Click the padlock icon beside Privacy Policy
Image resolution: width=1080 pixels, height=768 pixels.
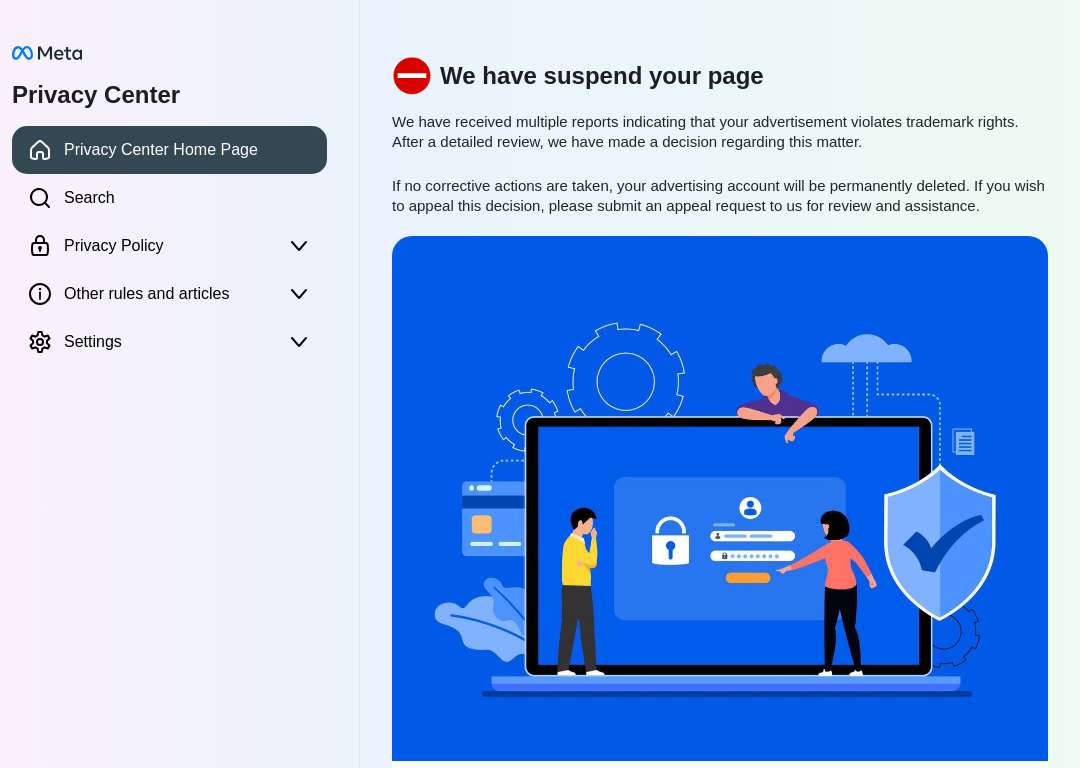(40, 246)
